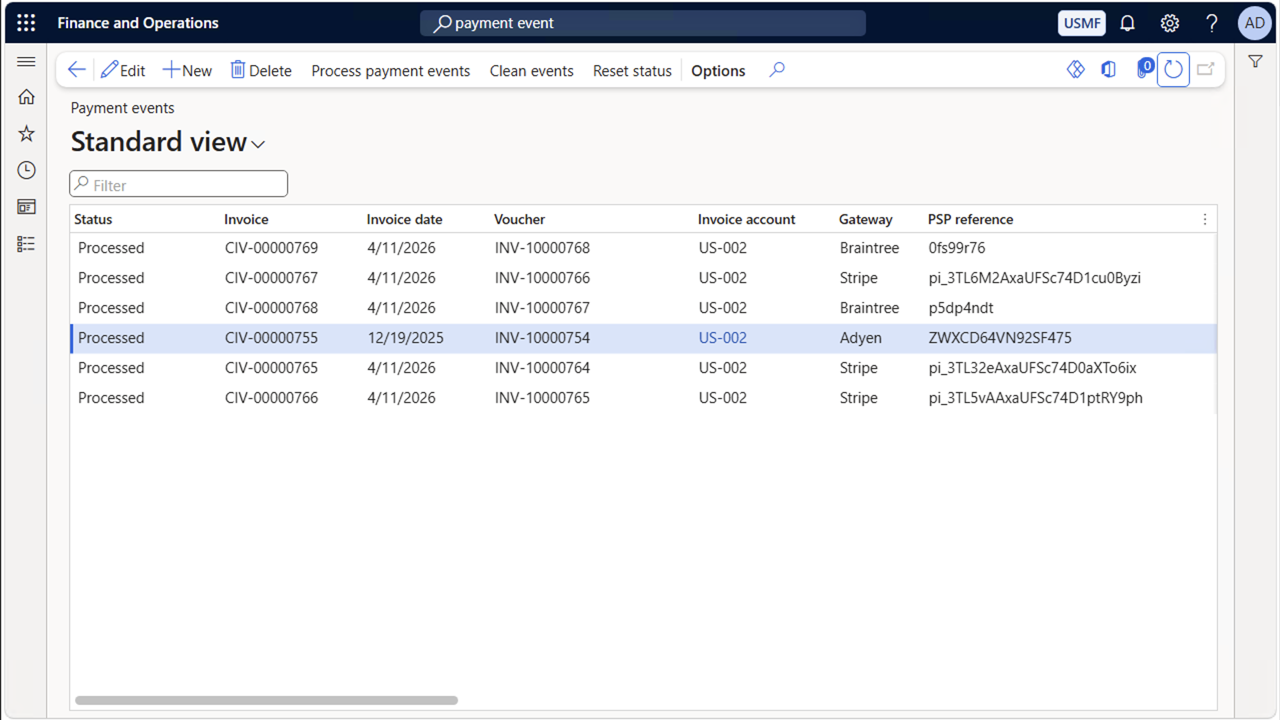This screenshot has width=1280, height=720.
Task: Open the filter pane funnel icon
Action: tap(1255, 61)
